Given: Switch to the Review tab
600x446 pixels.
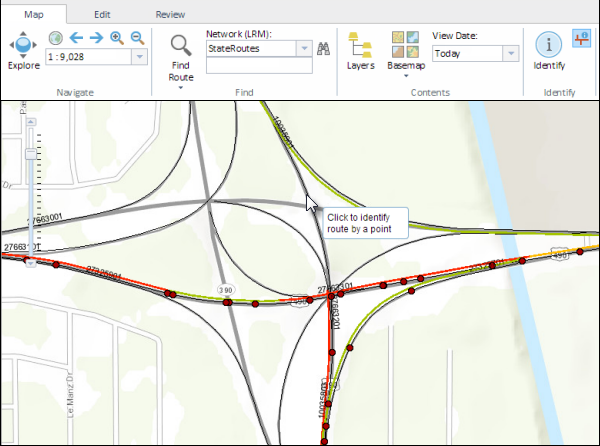Looking at the screenshot, I should coord(170,15).
